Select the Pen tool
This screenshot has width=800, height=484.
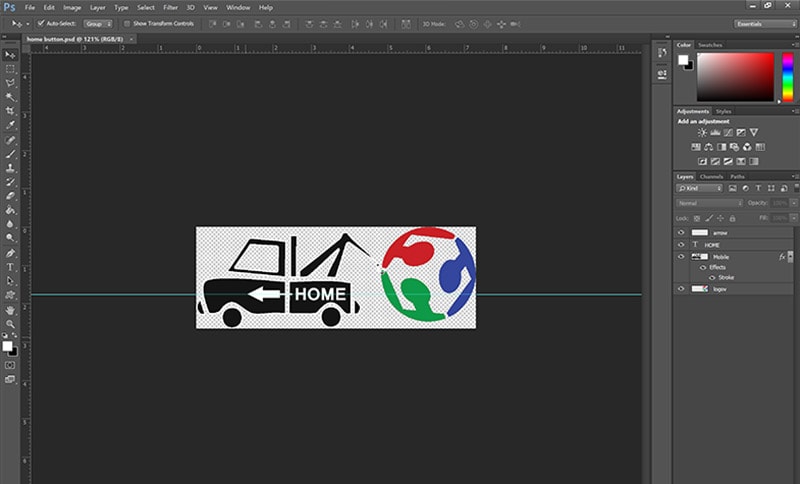tap(10, 253)
